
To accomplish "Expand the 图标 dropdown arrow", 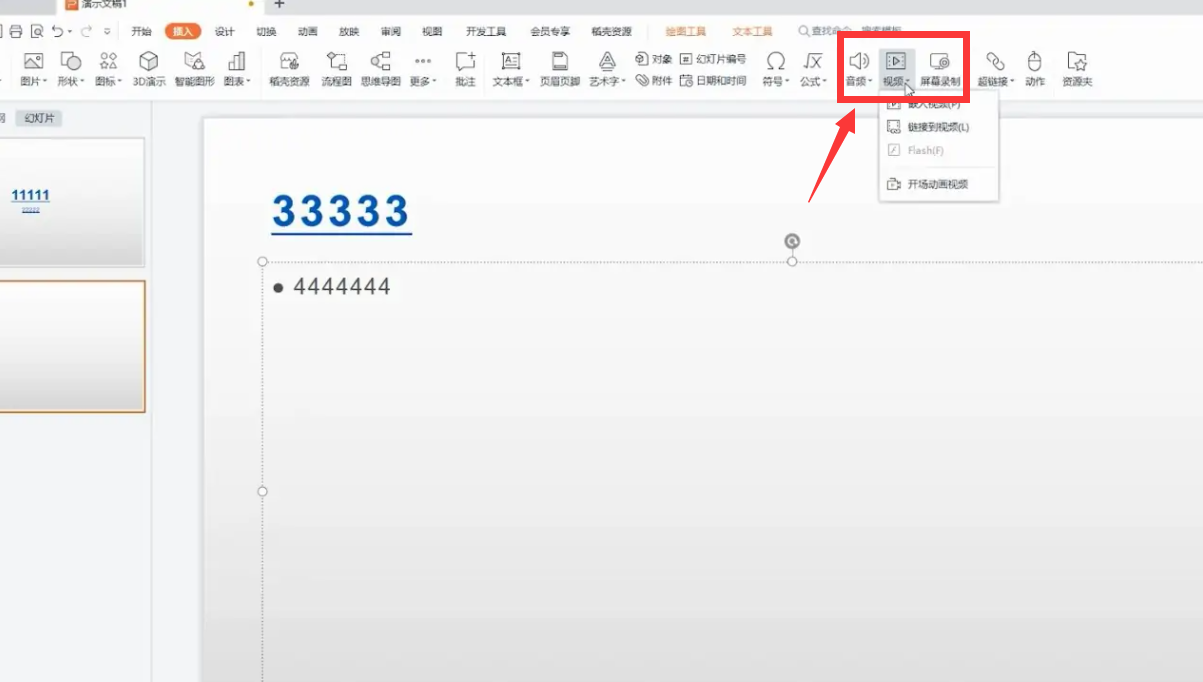I will coord(121,82).
